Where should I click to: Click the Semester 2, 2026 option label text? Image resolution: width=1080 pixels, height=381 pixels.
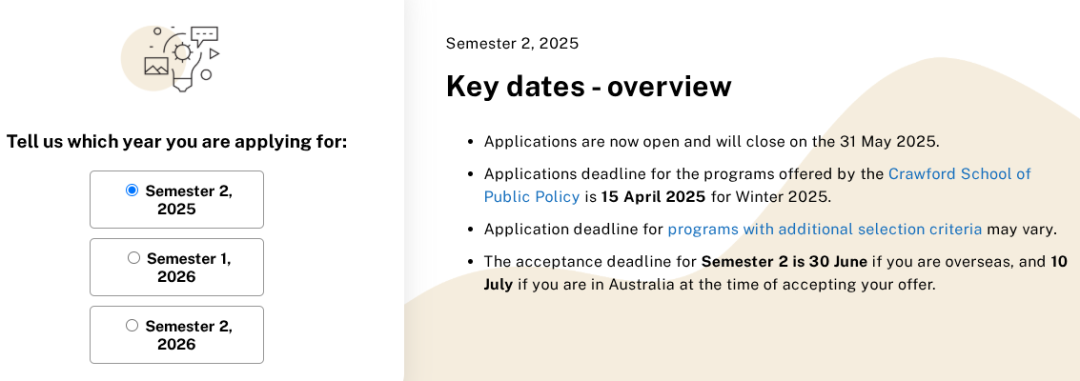coord(189,335)
